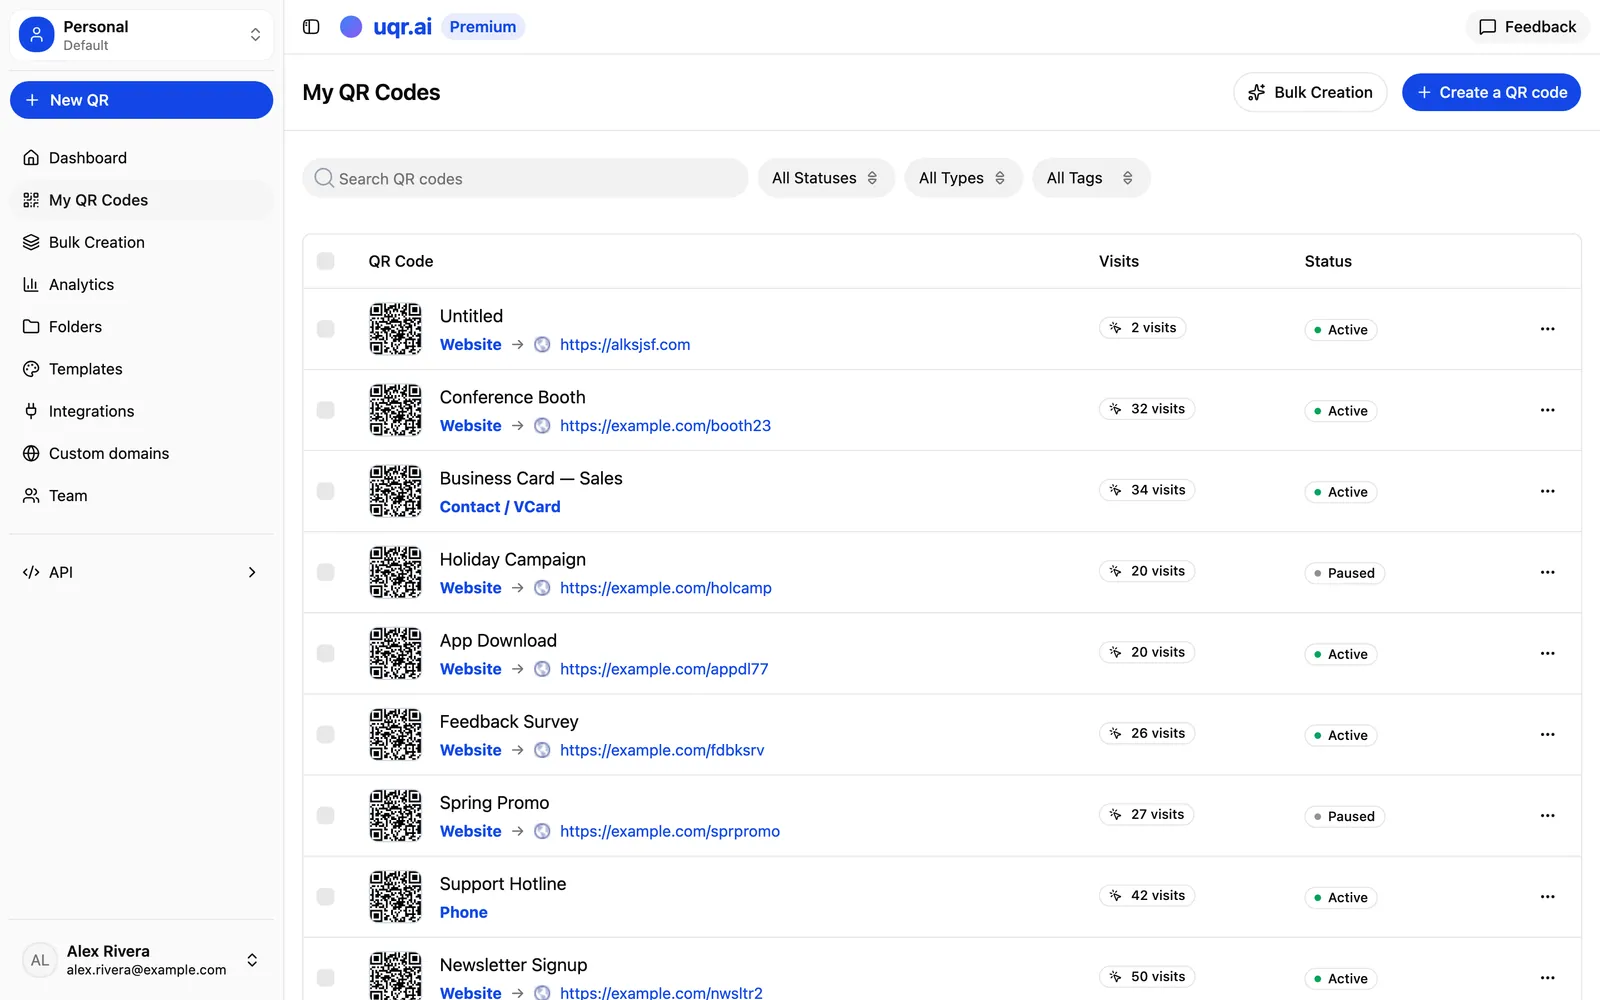Click the 42 visits badge
The height and width of the screenshot is (1000, 1600).
(x=1147, y=896)
